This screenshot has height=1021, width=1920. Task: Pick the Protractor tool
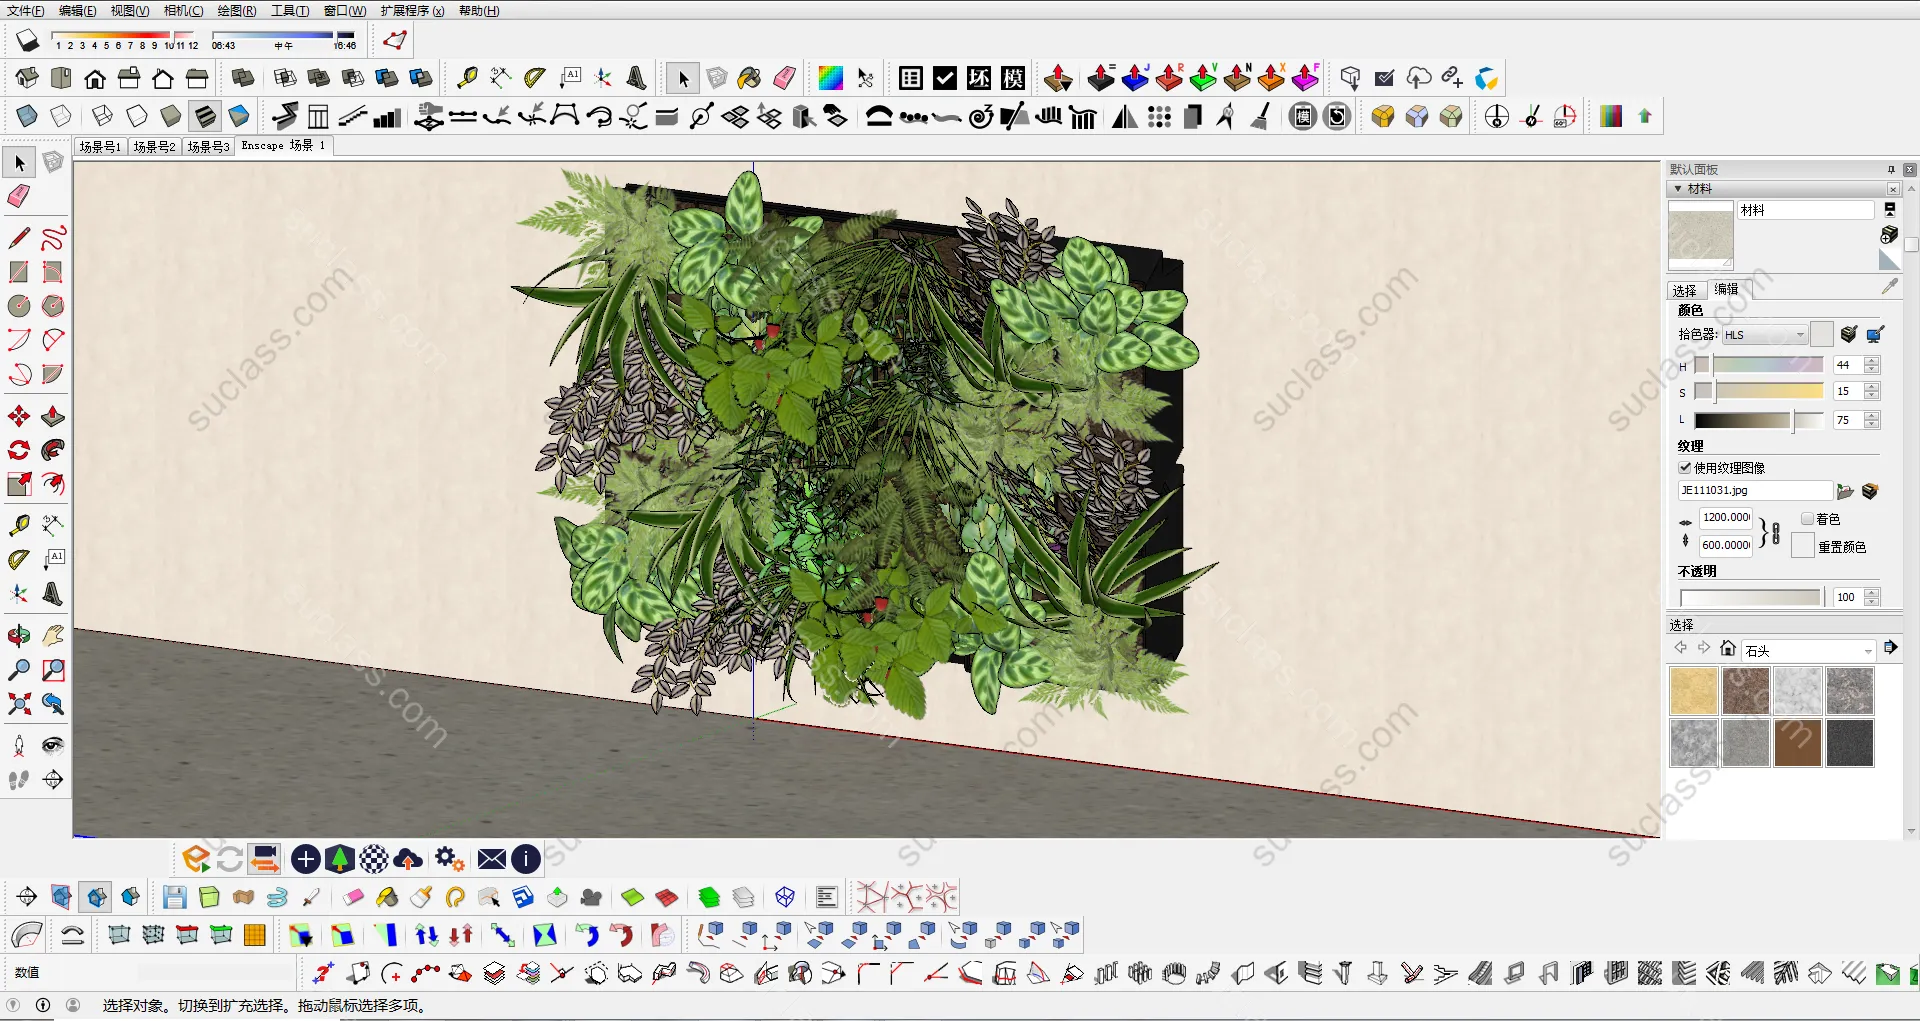19,560
